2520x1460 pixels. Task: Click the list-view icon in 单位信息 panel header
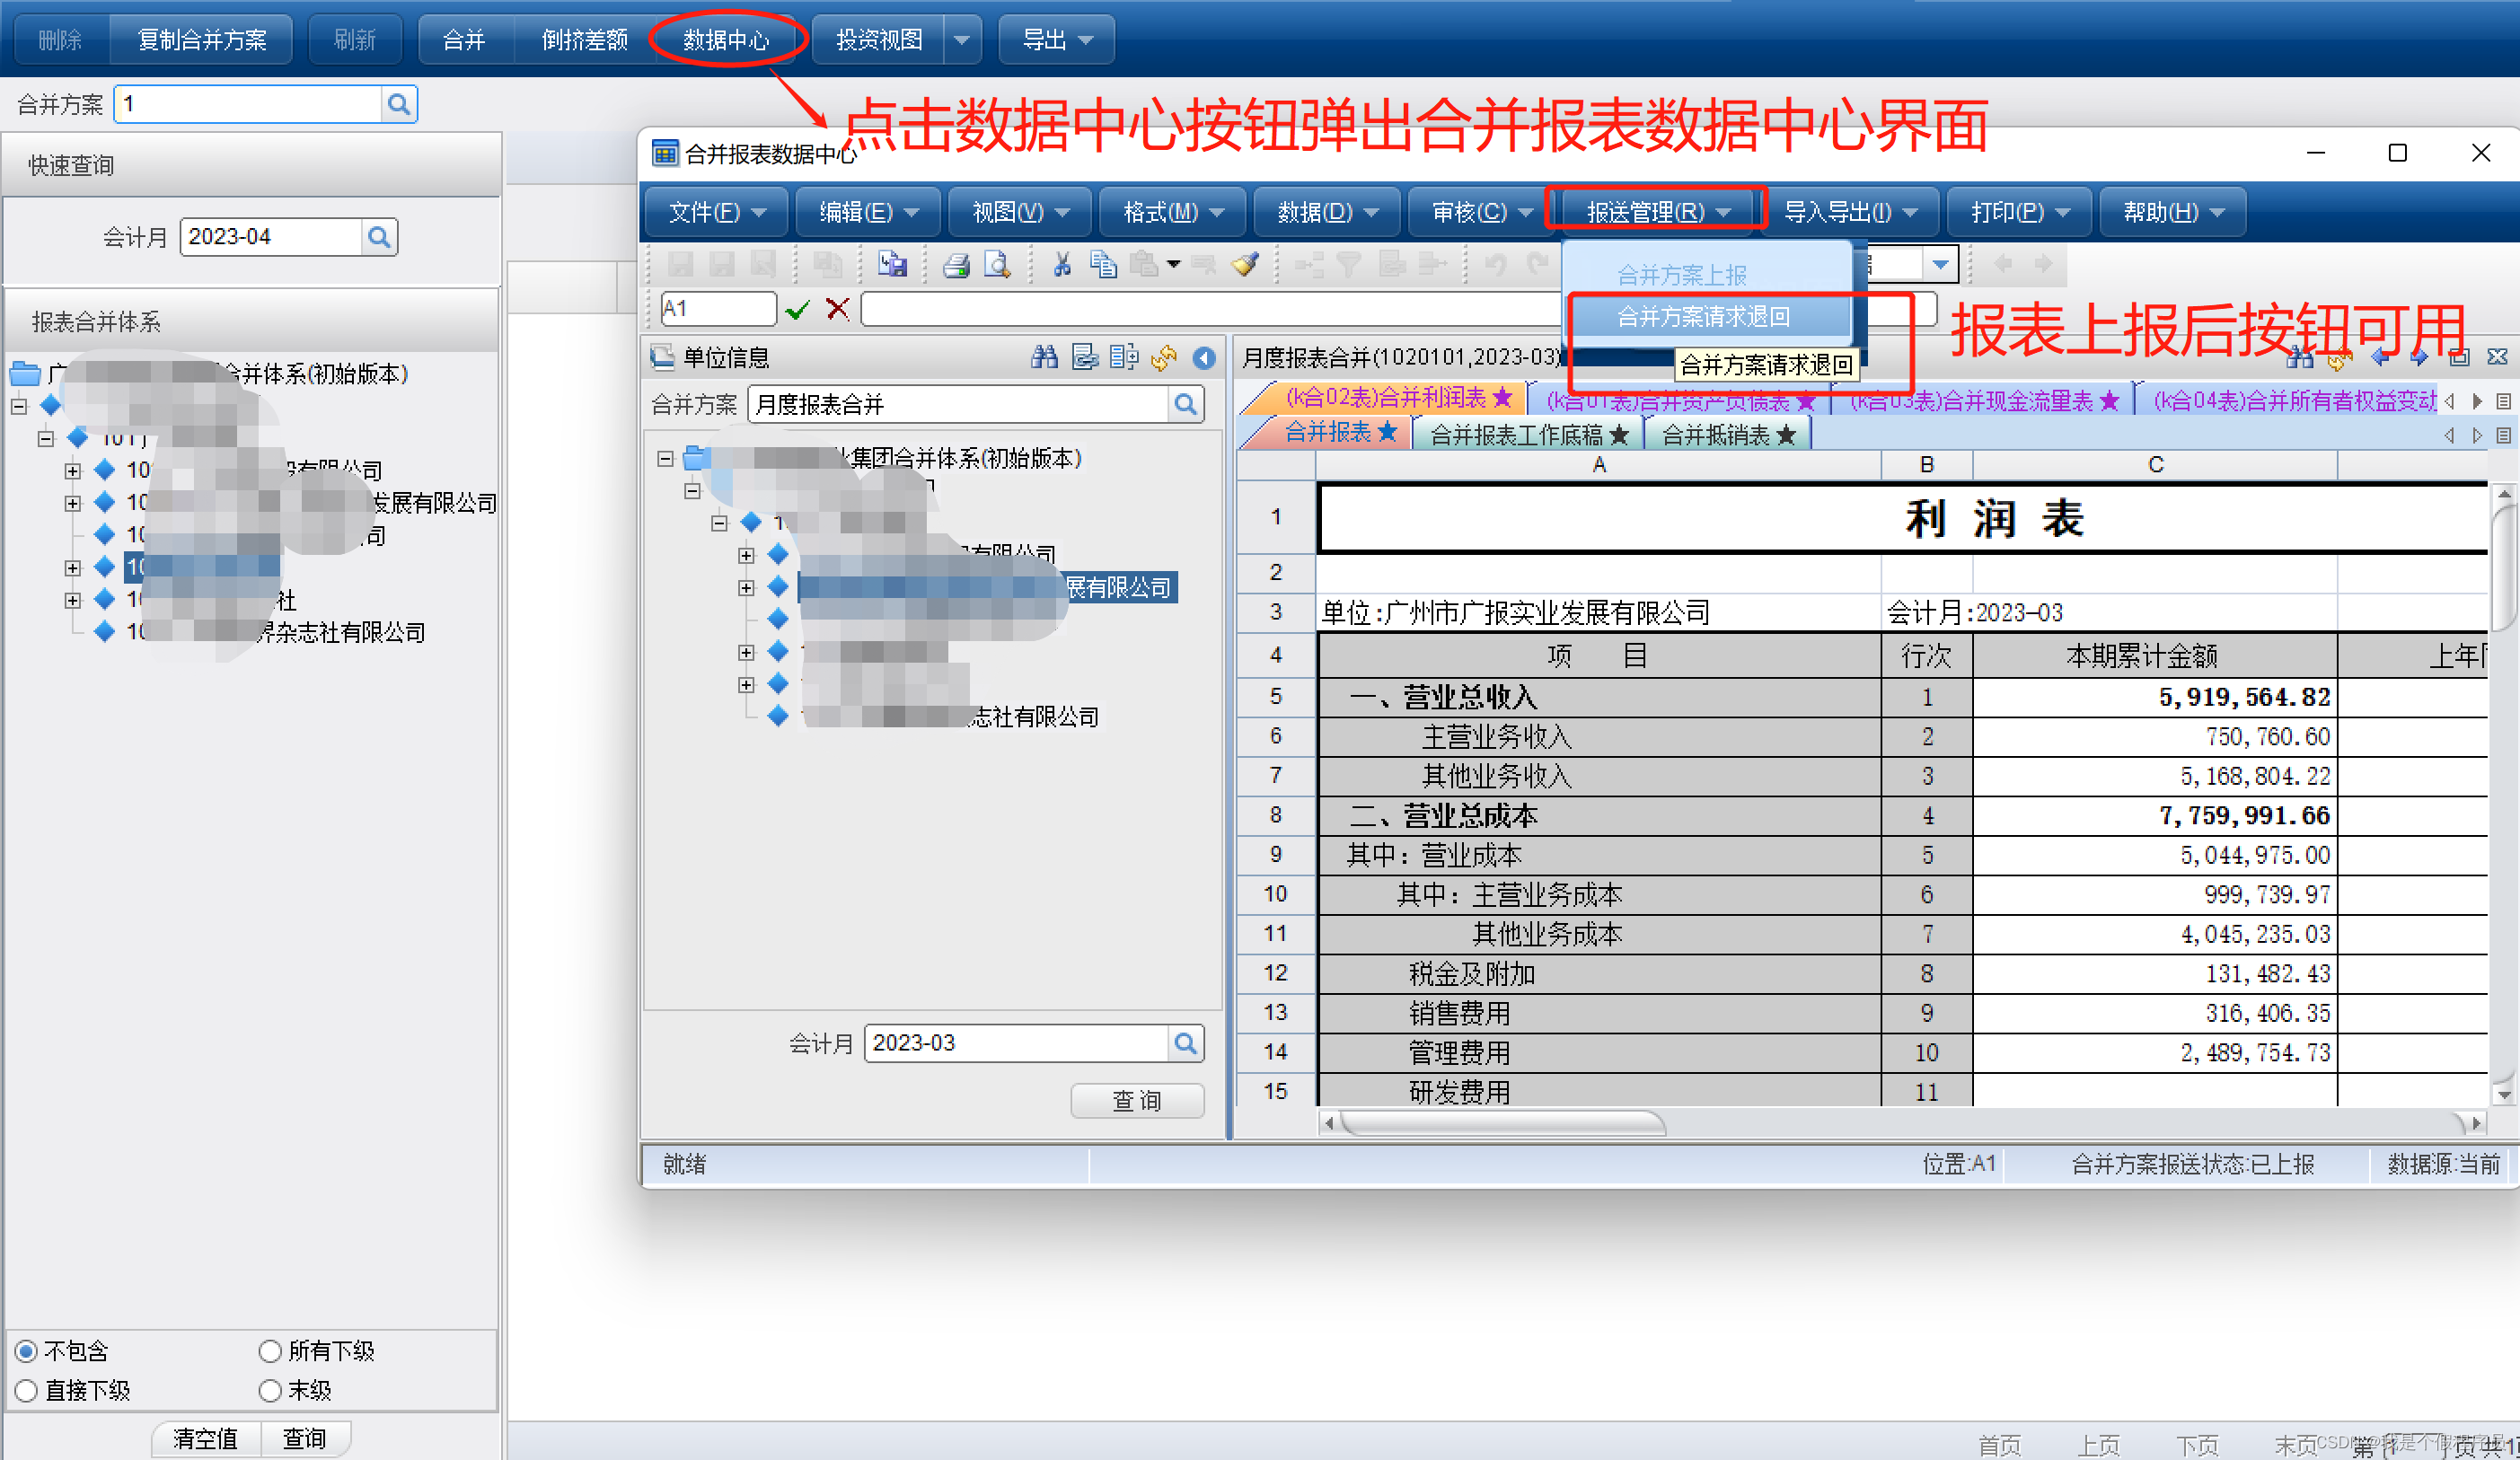[x=1085, y=357]
